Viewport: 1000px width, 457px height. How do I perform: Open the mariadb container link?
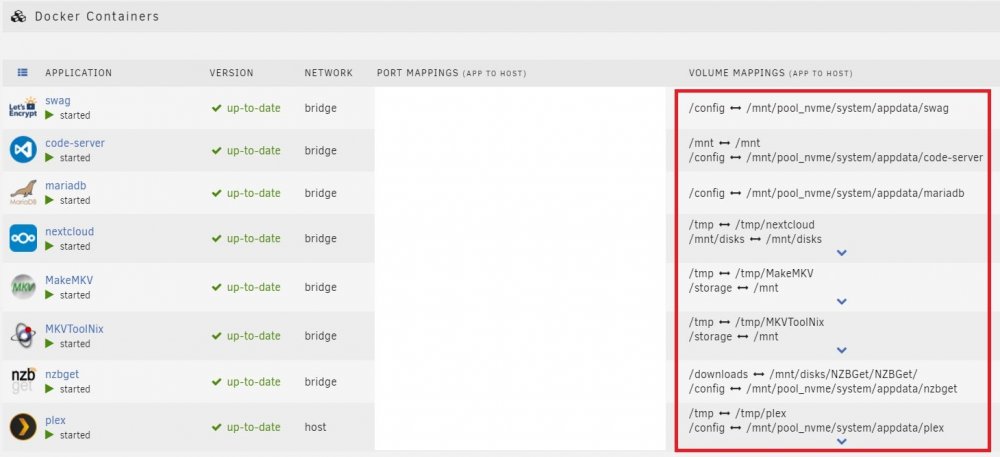66,185
